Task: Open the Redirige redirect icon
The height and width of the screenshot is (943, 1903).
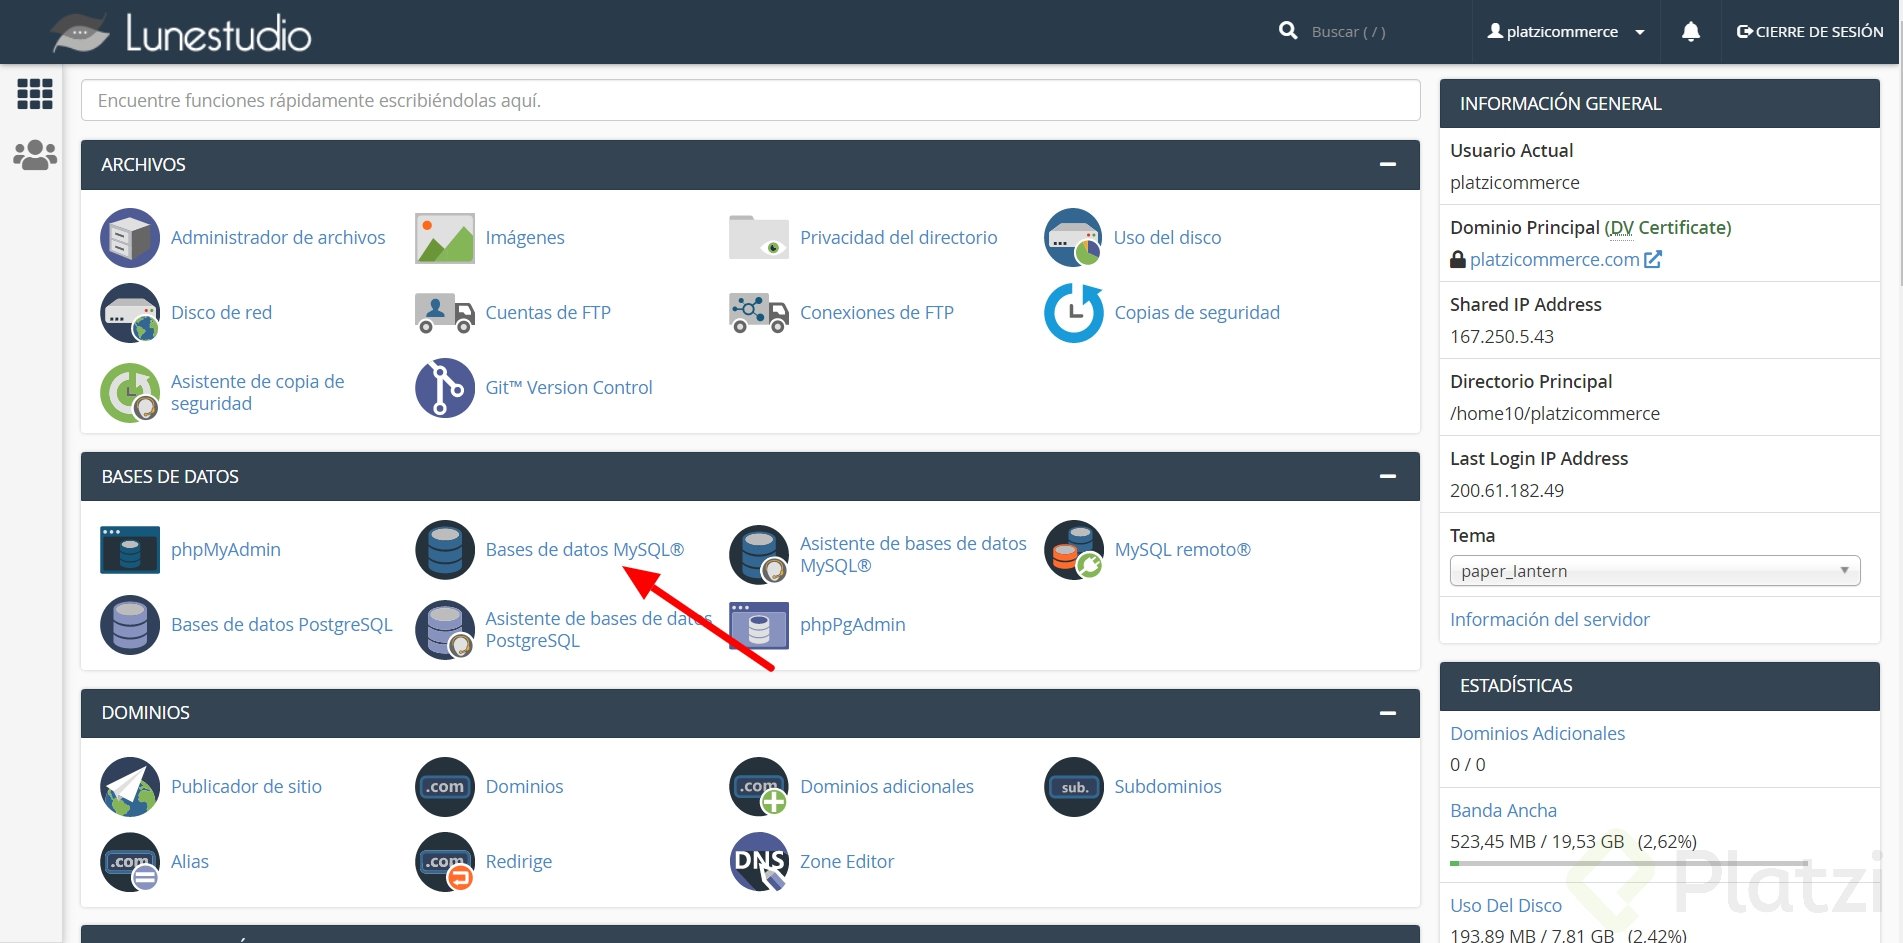Action: coord(445,862)
